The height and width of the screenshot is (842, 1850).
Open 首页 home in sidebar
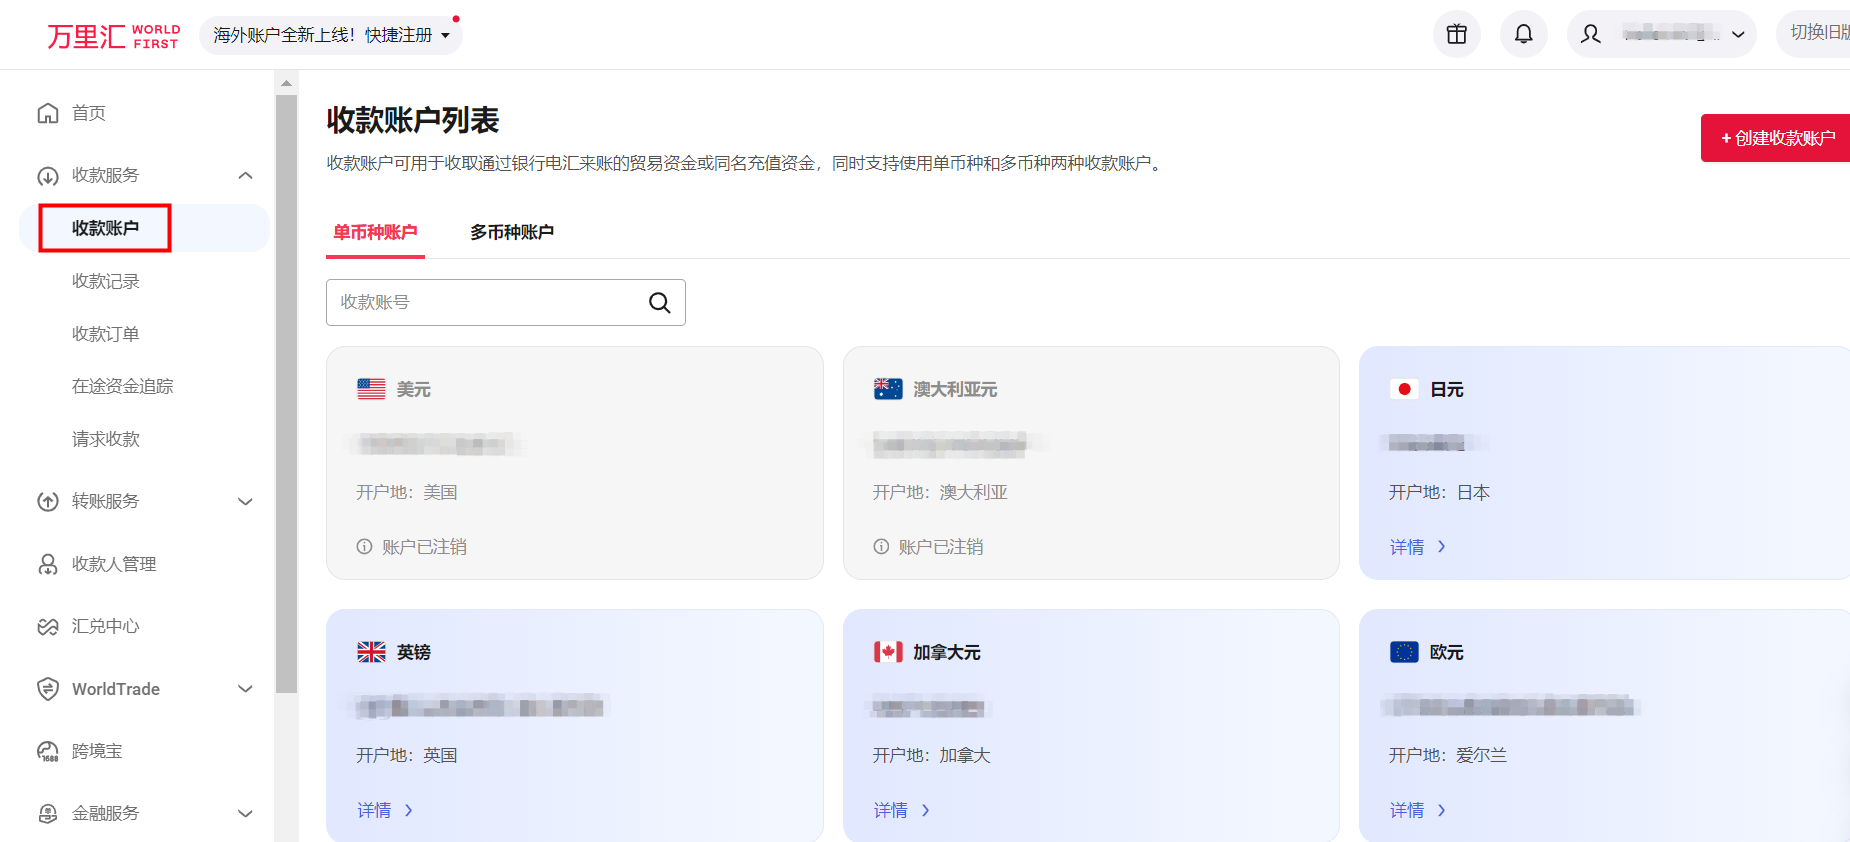click(88, 113)
